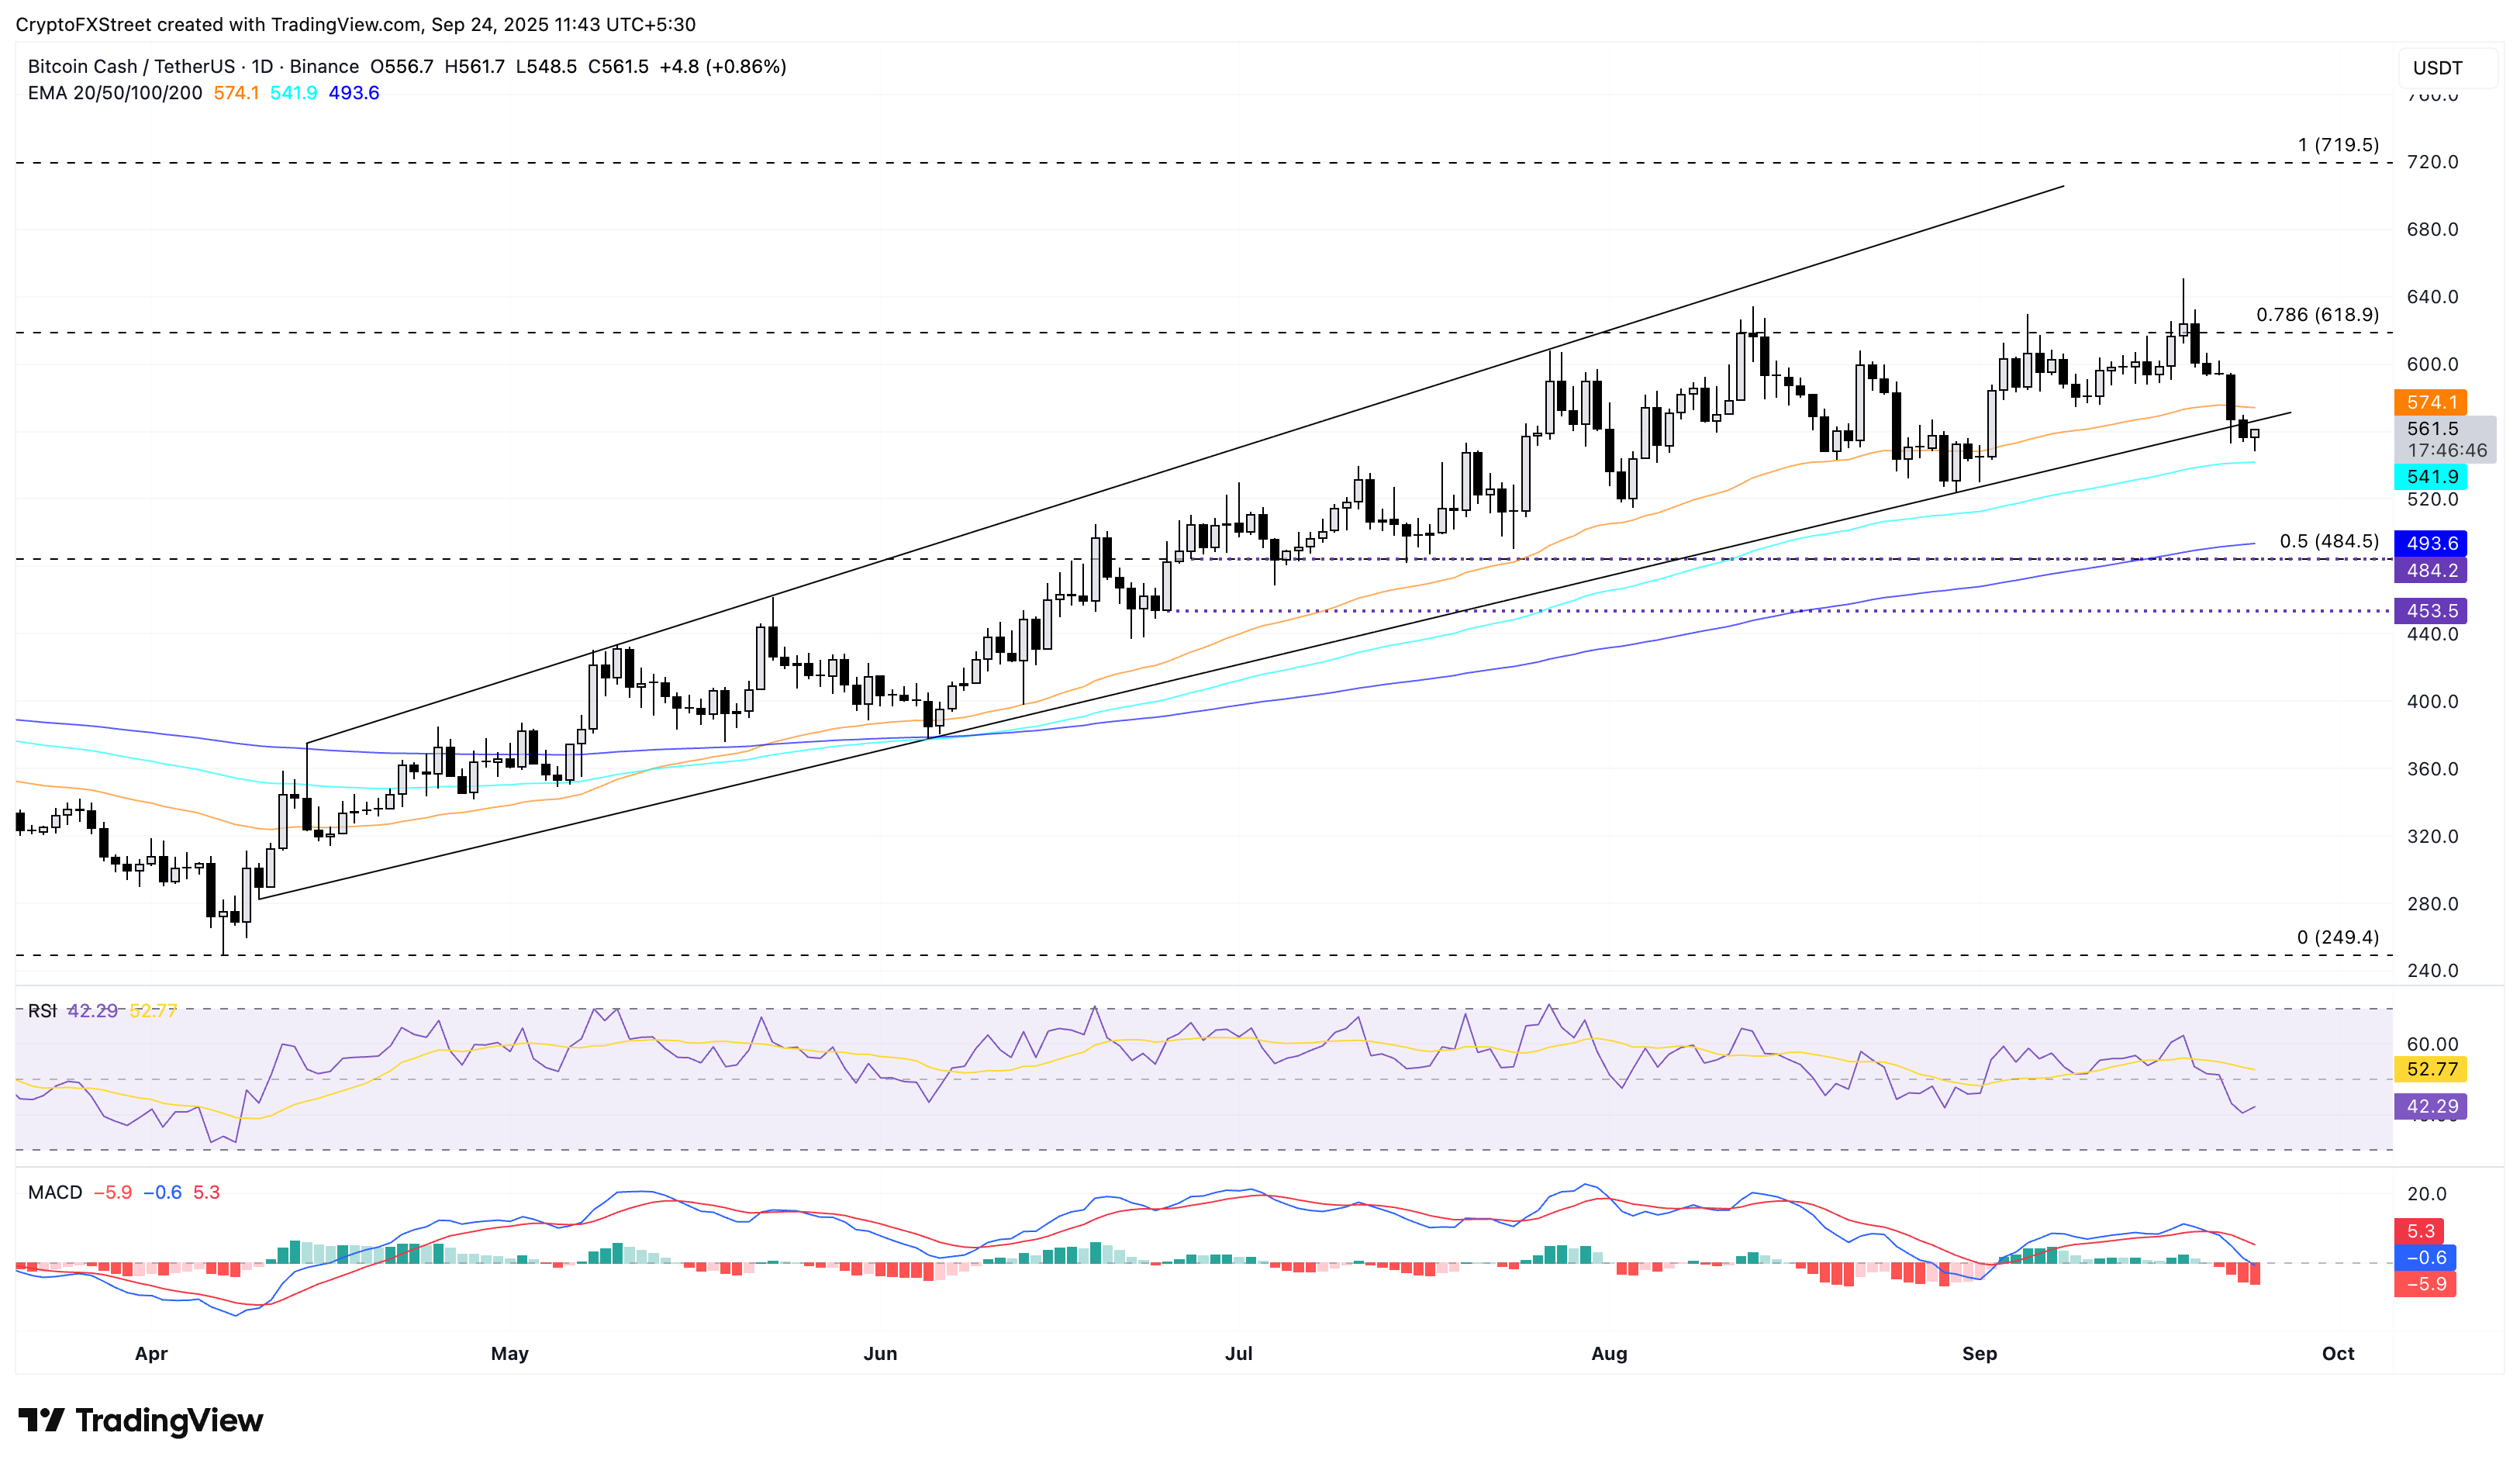The image size is (2520, 1467).
Task: Click the MACD indicator label
Action: tap(55, 1192)
